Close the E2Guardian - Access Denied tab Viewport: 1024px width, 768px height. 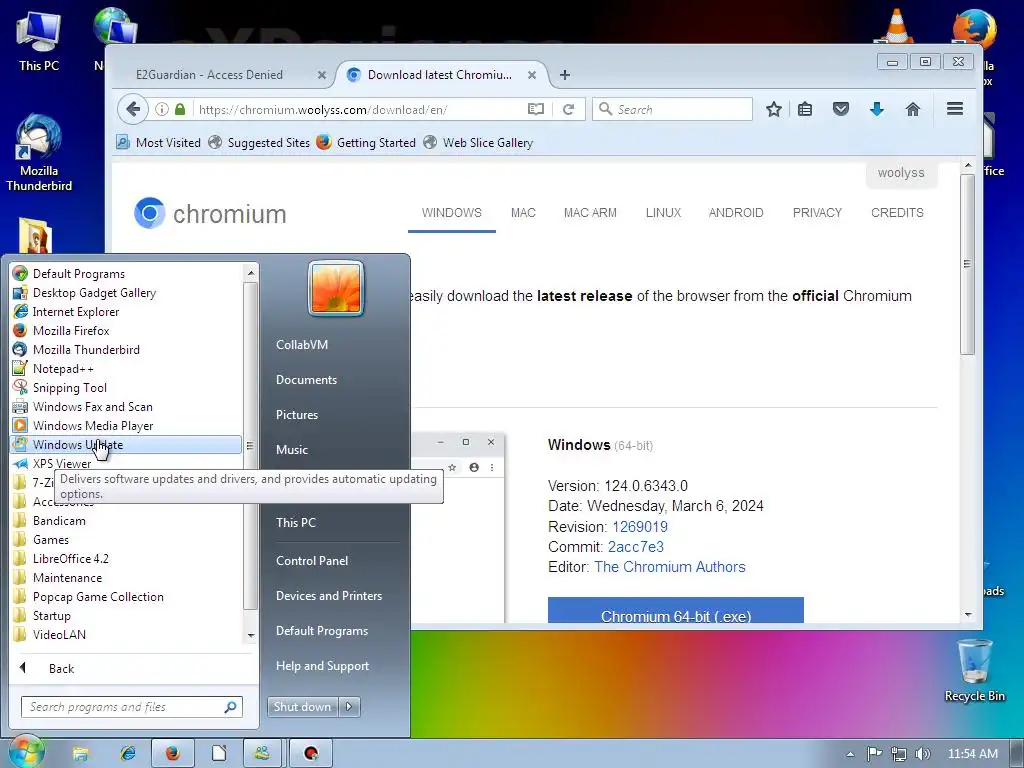(x=321, y=75)
